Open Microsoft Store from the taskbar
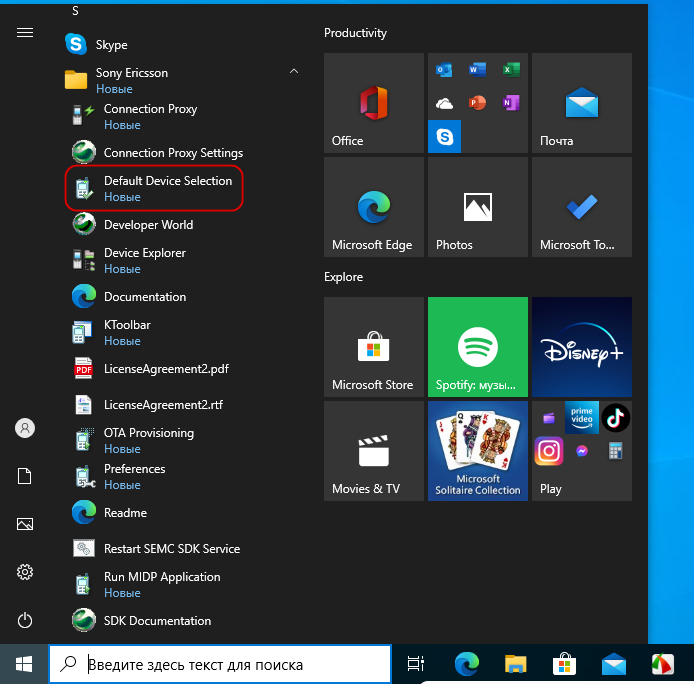The width and height of the screenshot is (694, 684). (565, 664)
